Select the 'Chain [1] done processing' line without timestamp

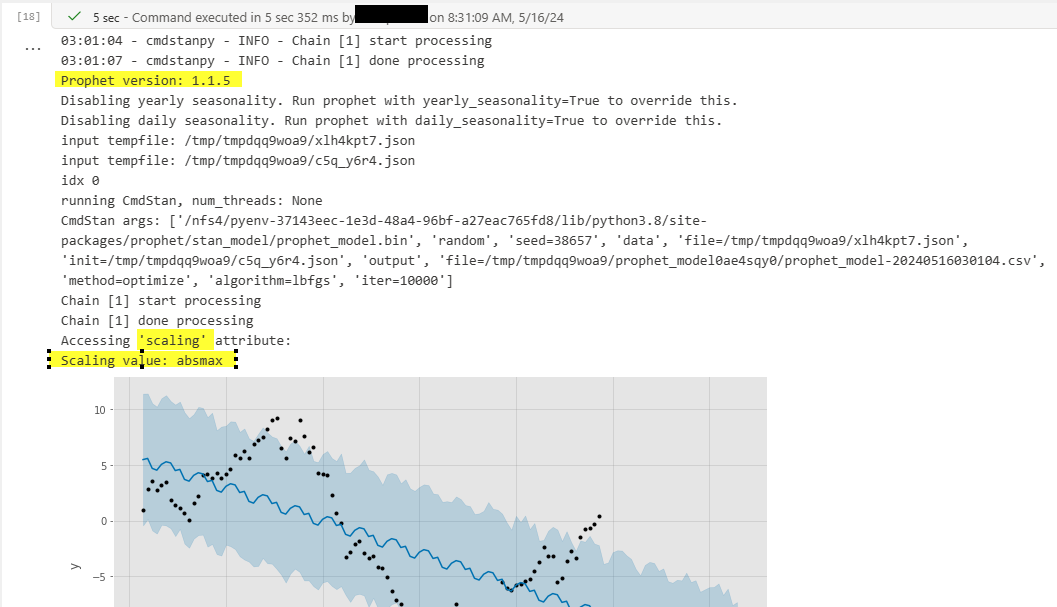pos(157,320)
